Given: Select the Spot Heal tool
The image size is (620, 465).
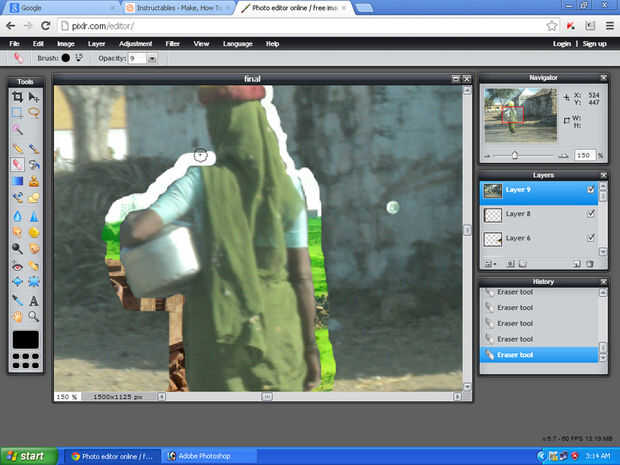Looking at the screenshot, I should [34, 267].
